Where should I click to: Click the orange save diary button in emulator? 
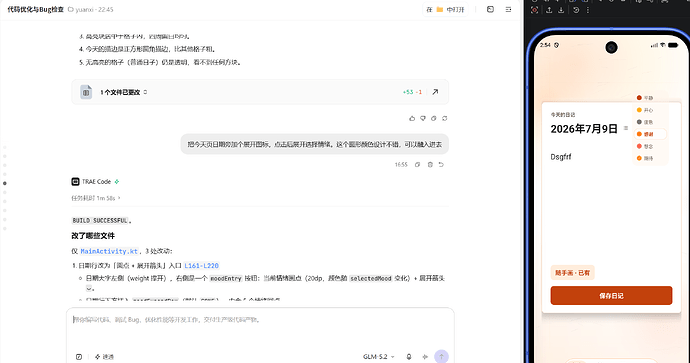click(x=611, y=296)
